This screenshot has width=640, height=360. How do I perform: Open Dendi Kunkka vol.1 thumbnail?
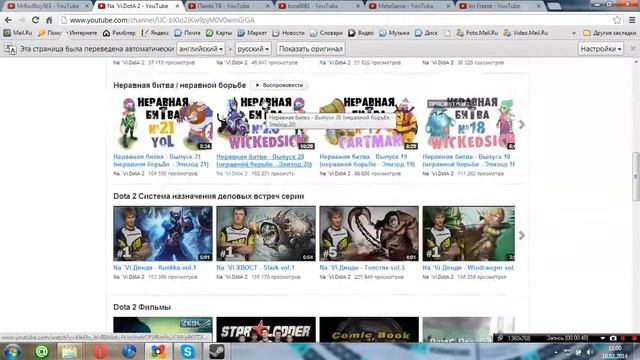pos(163,233)
